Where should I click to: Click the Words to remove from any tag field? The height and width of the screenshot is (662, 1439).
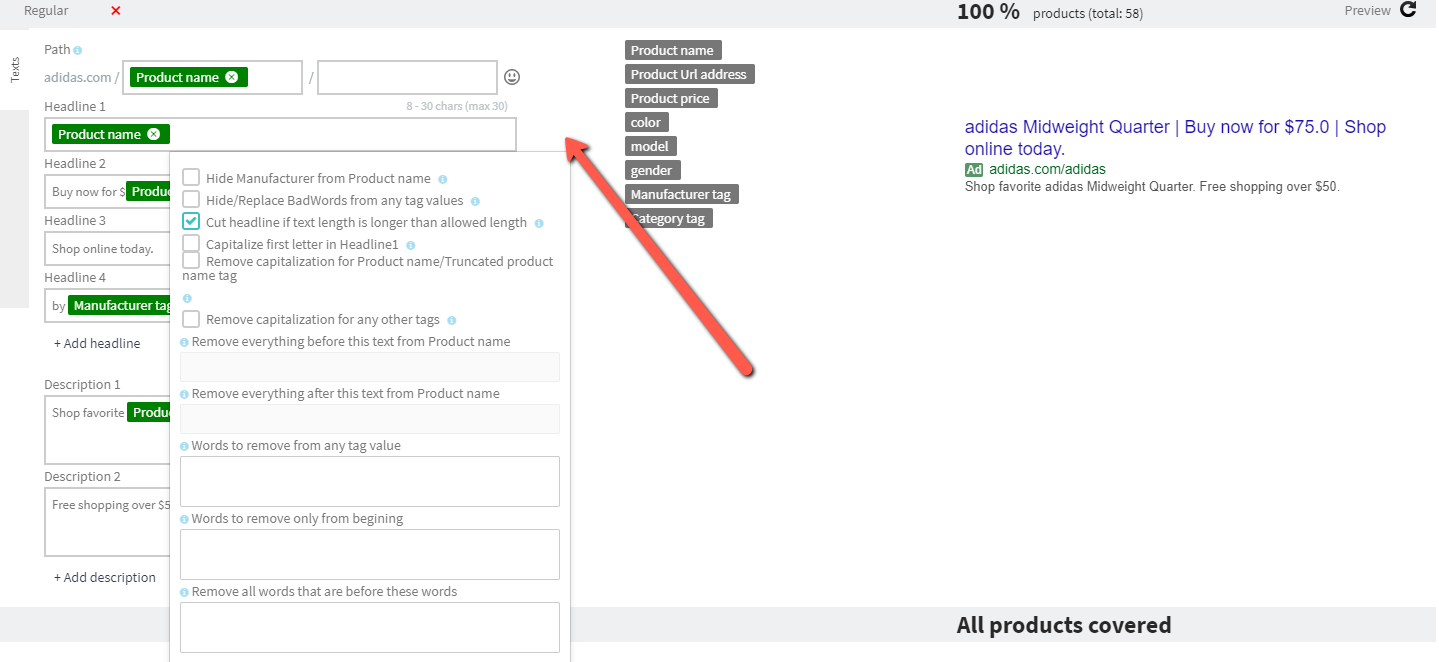pyautogui.click(x=369, y=481)
